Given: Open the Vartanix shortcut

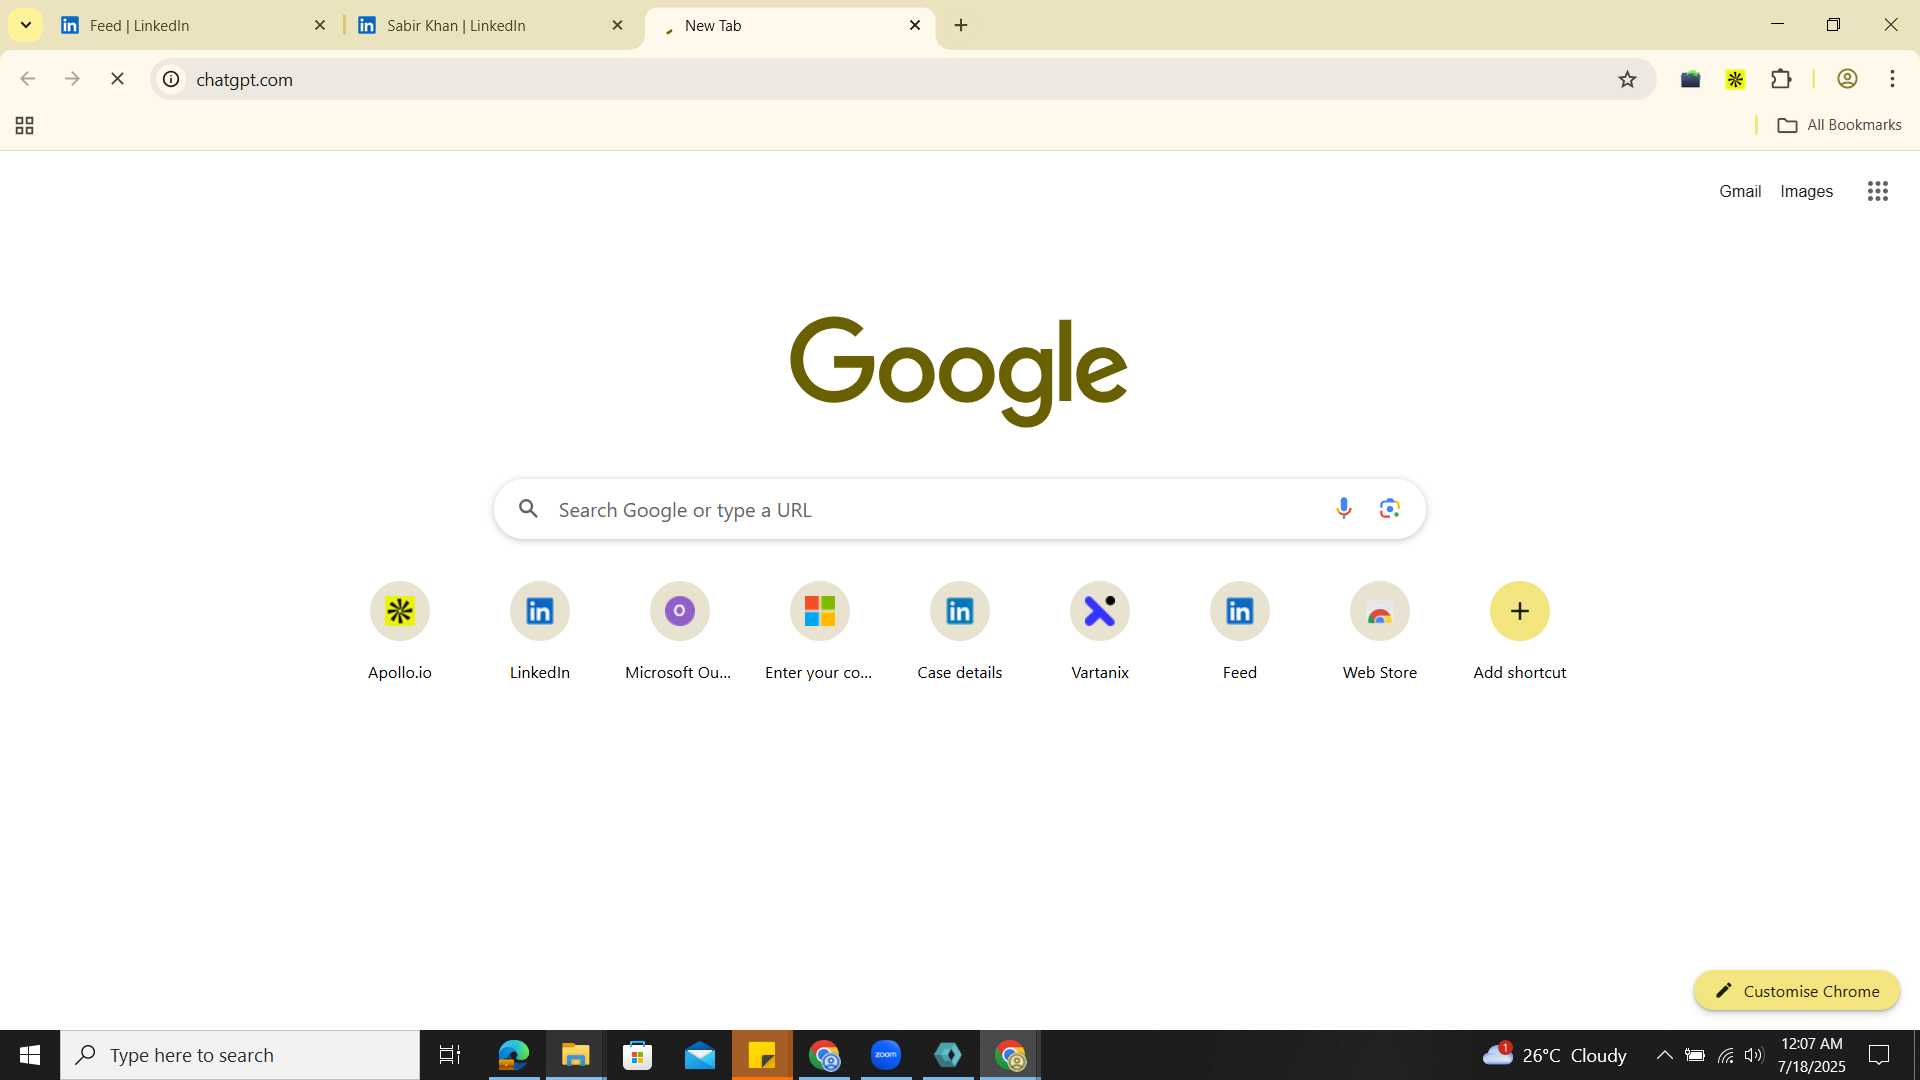Looking at the screenshot, I should tap(1099, 631).
